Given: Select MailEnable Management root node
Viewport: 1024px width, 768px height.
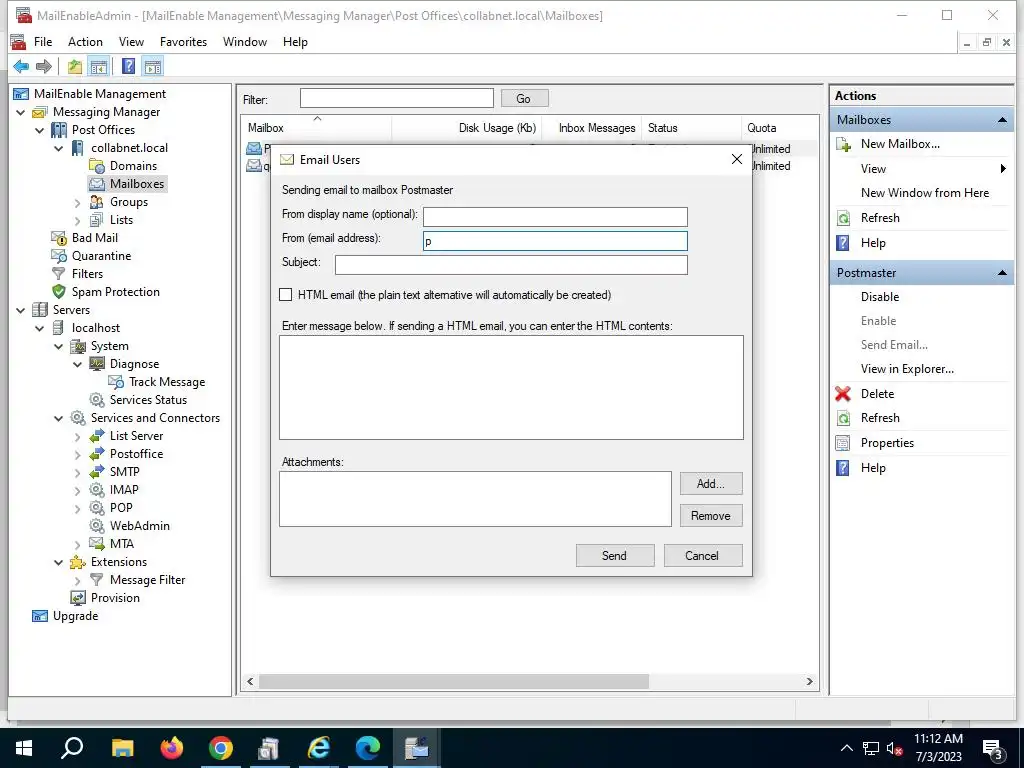Looking at the screenshot, I should click(99, 94).
